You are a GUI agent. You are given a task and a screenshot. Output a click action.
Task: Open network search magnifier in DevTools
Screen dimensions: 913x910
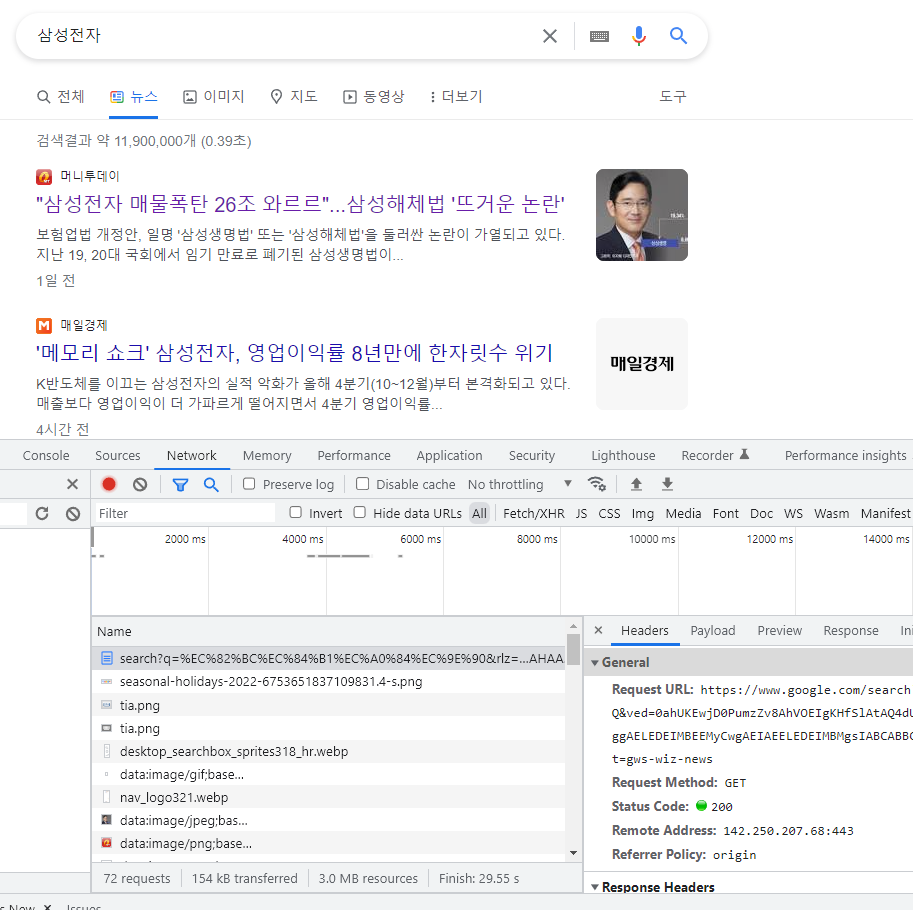pos(211,484)
